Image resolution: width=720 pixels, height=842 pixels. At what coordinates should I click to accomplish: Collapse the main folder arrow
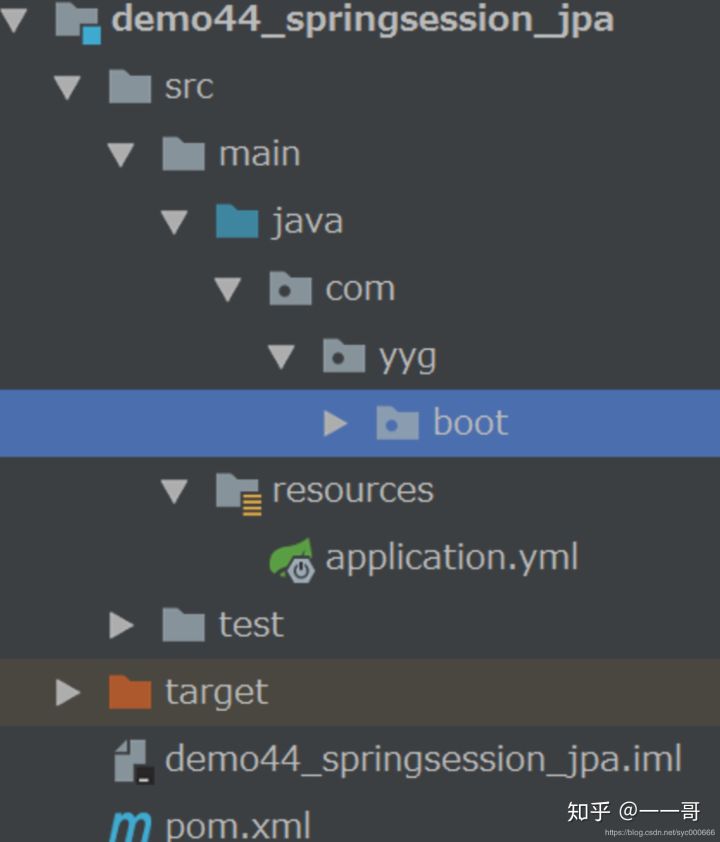(x=121, y=155)
